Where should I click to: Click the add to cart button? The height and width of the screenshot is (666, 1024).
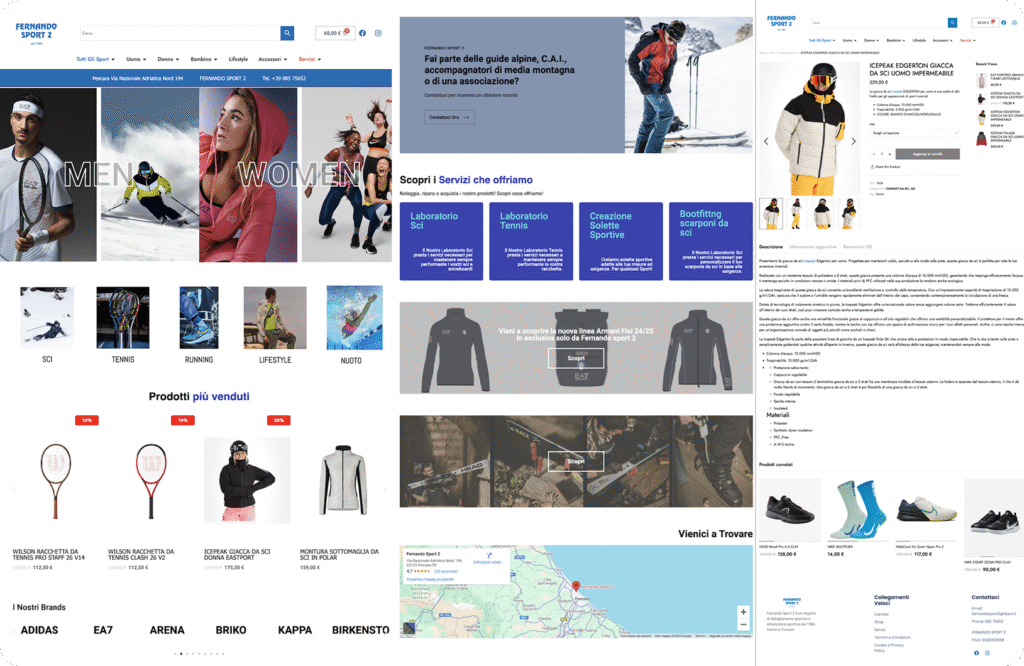[927, 154]
